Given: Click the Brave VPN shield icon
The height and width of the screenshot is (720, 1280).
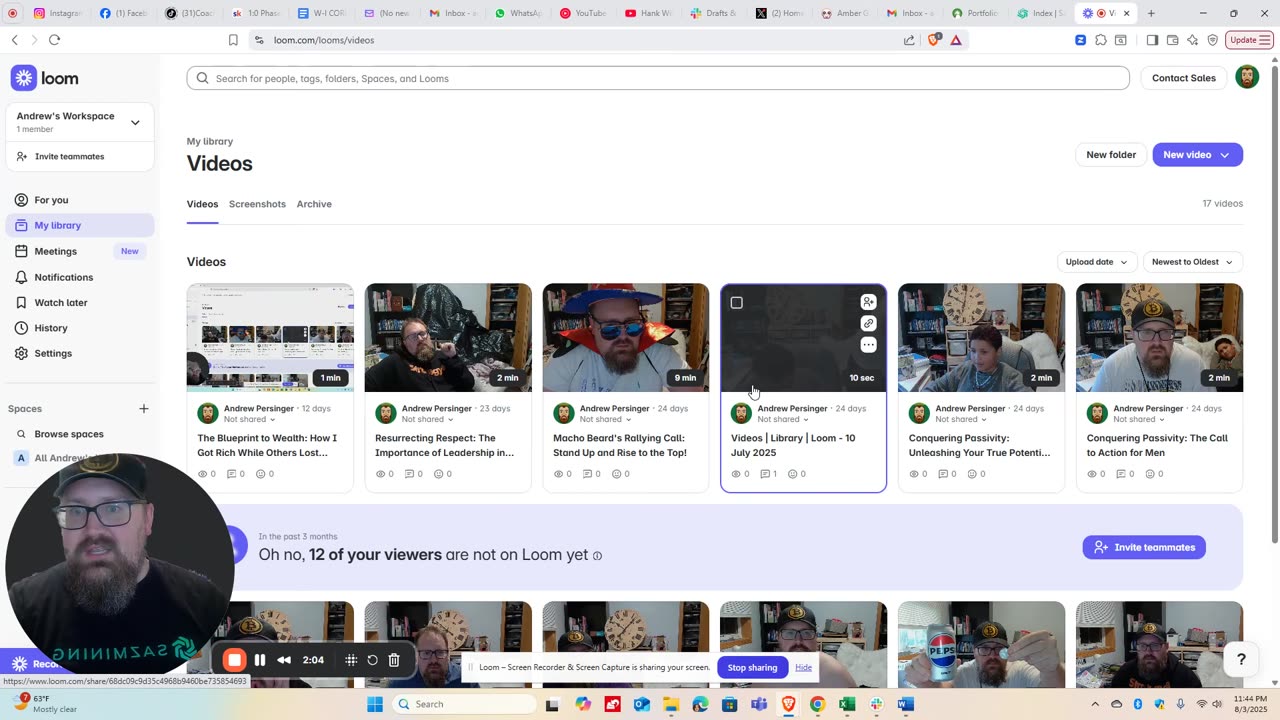Looking at the screenshot, I should [x=1213, y=40].
